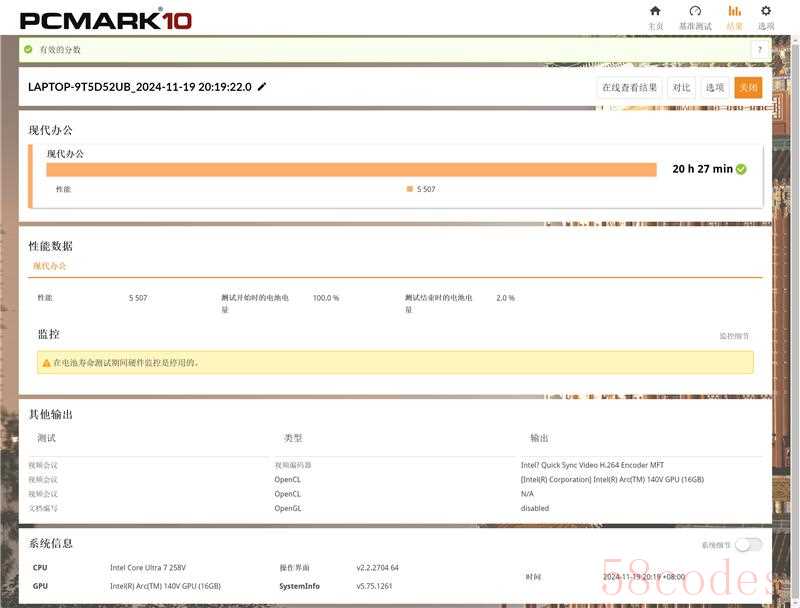This screenshot has height=608, width=800.
Task: Click the pencil icon to rename result
Action: click(262, 87)
